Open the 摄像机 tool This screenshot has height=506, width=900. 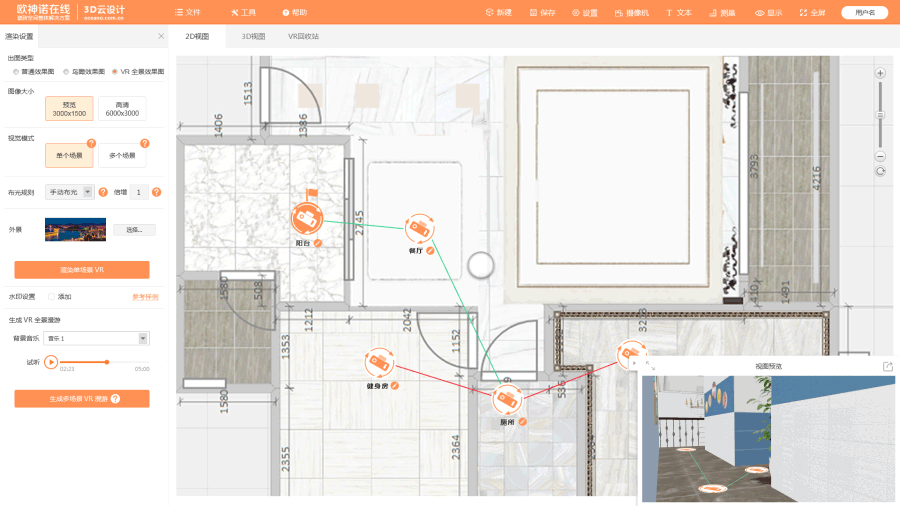pyautogui.click(x=631, y=13)
